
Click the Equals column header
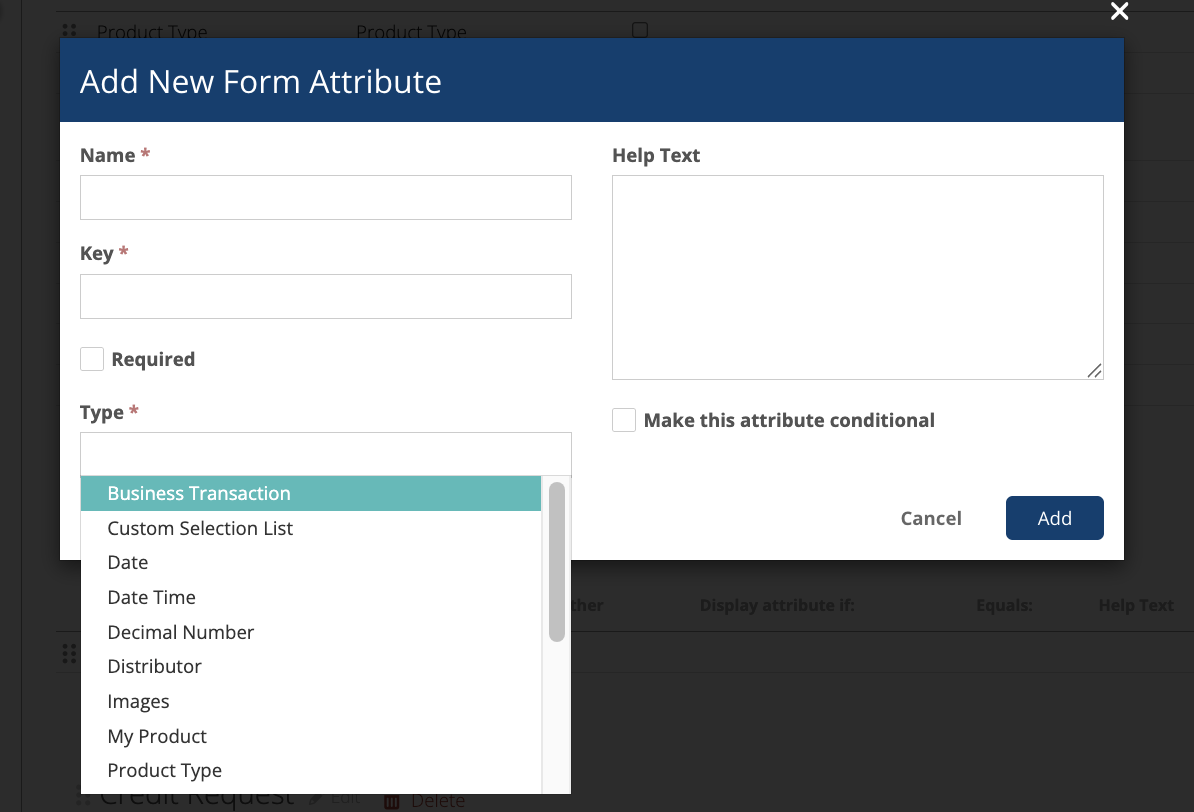(x=1004, y=606)
